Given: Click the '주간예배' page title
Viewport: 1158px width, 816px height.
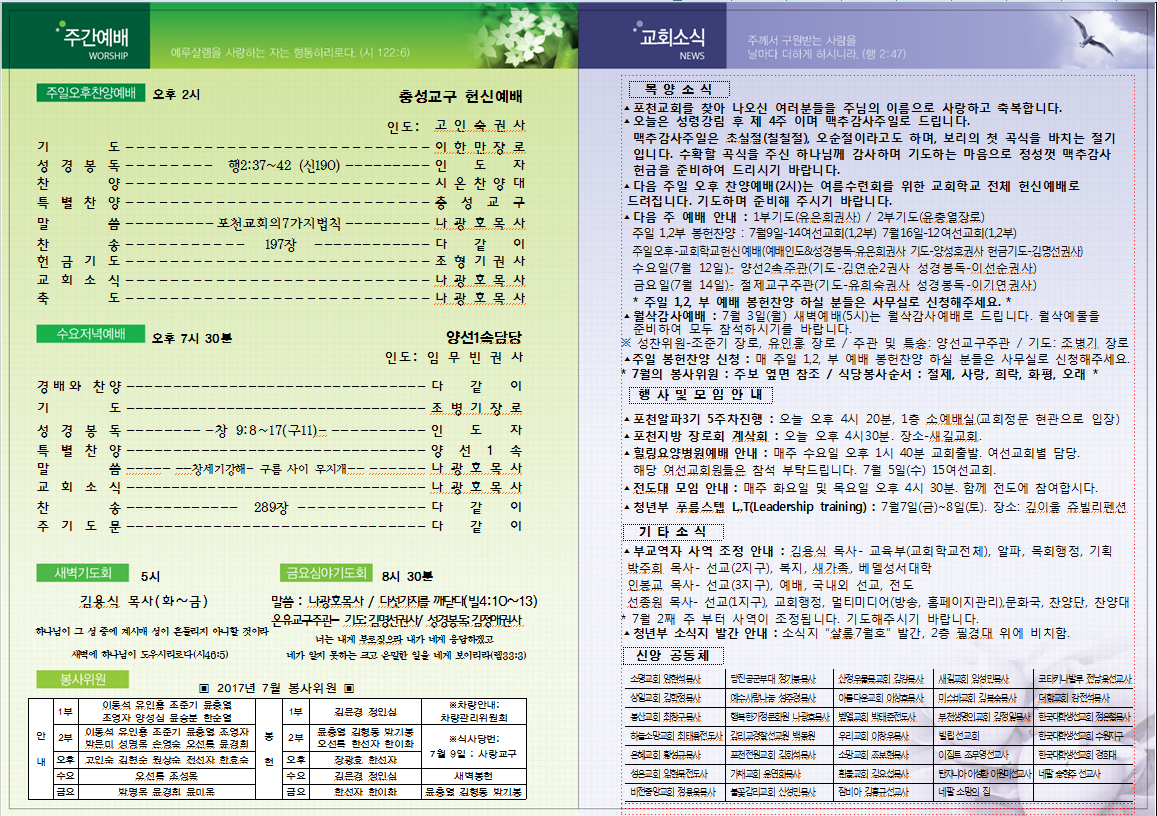Looking at the screenshot, I should tap(95, 36).
